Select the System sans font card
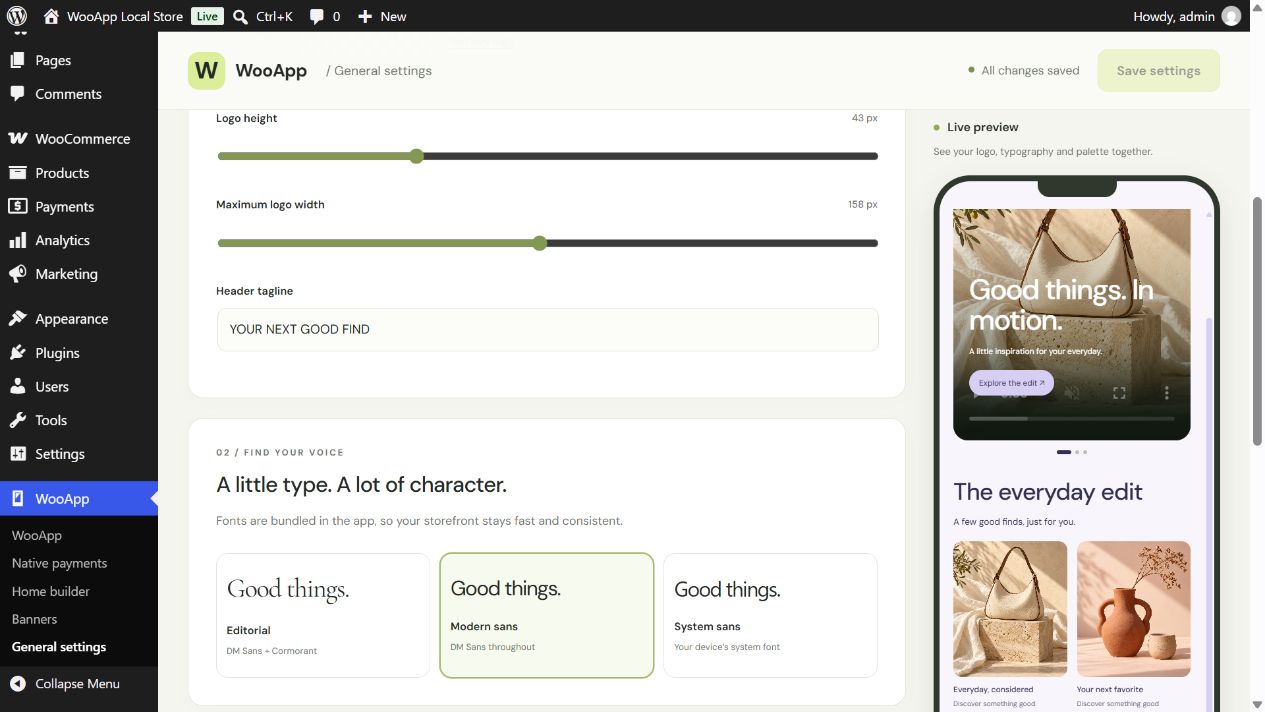This screenshot has height=712, width=1265. 770,616
